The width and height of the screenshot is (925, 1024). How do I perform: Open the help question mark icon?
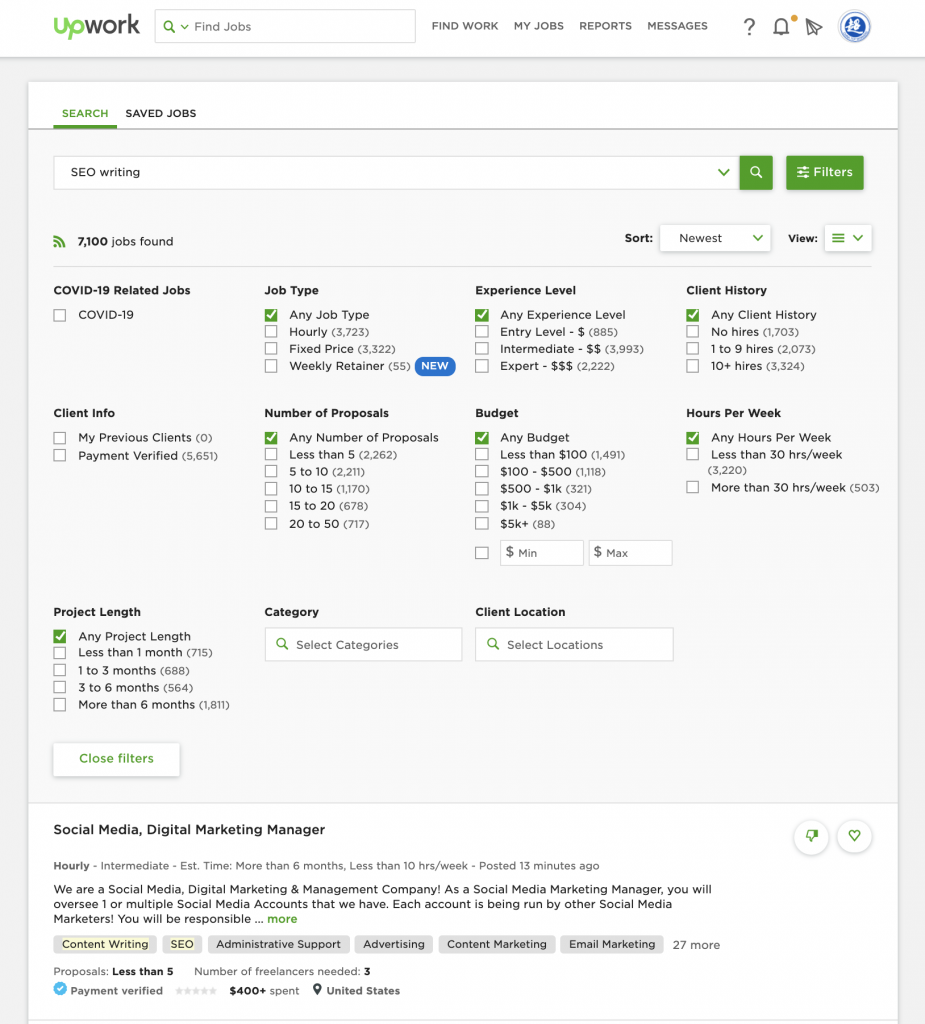[x=749, y=27]
